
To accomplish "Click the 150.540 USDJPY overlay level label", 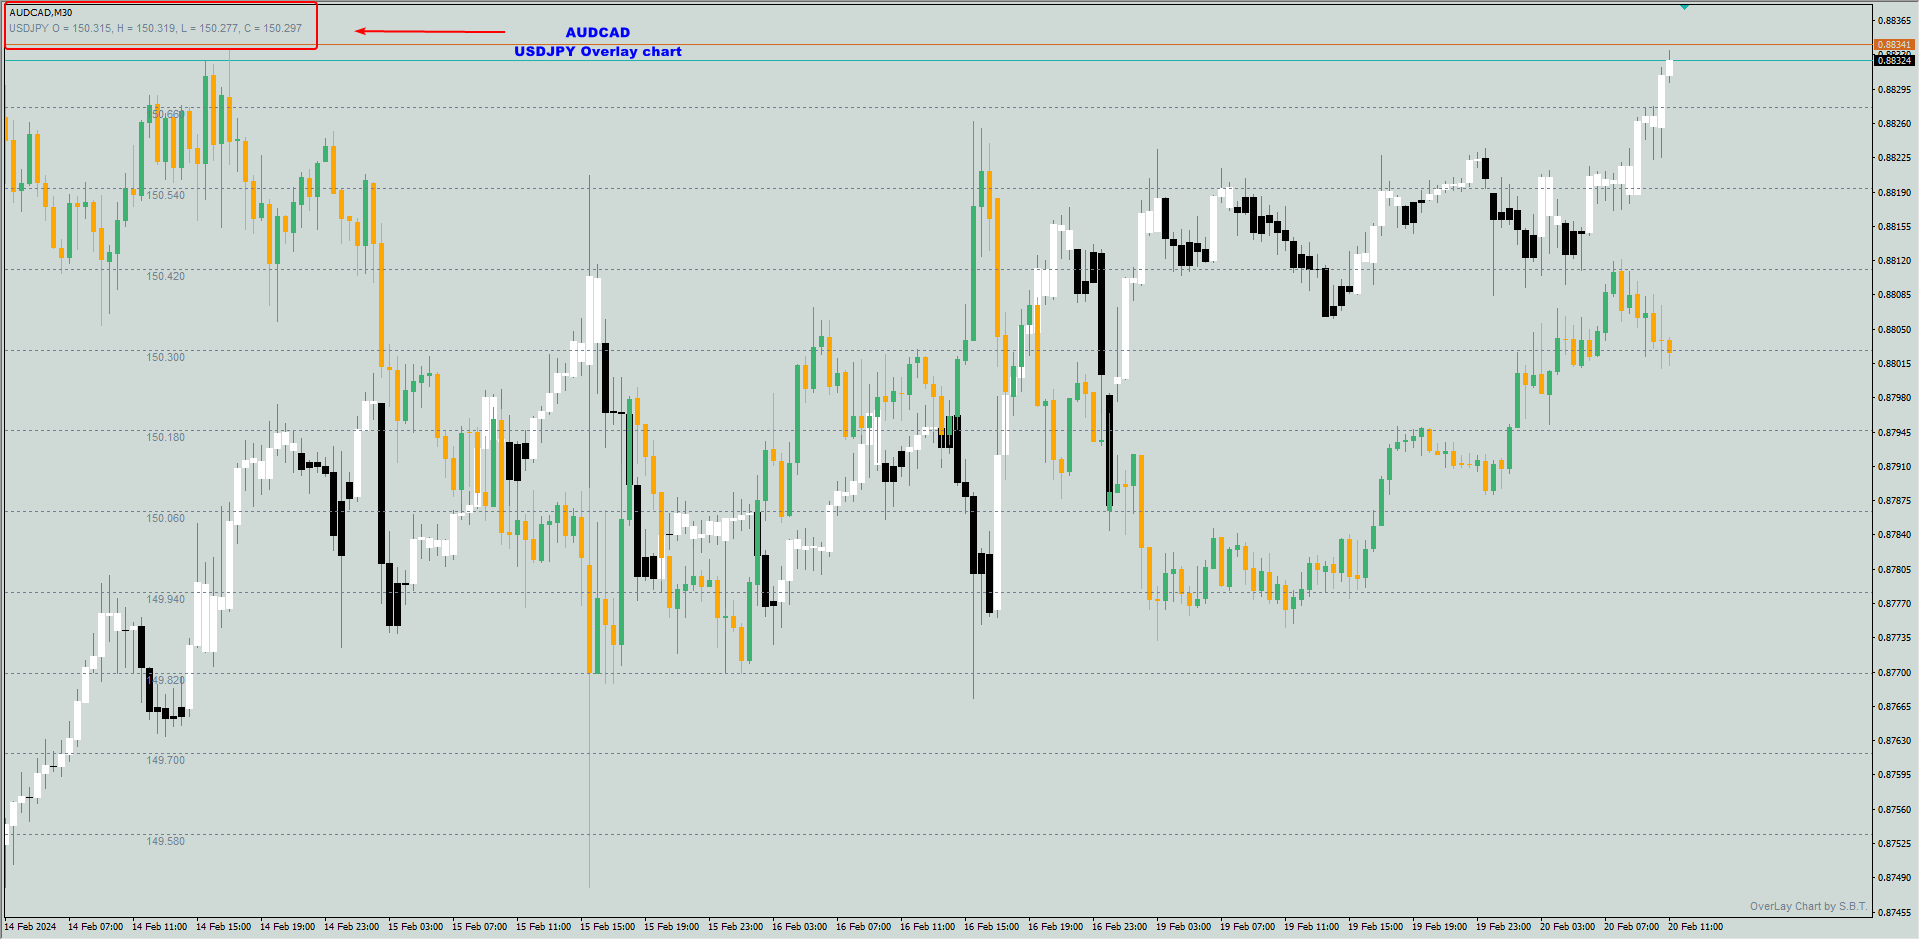I will pyautogui.click(x=166, y=195).
